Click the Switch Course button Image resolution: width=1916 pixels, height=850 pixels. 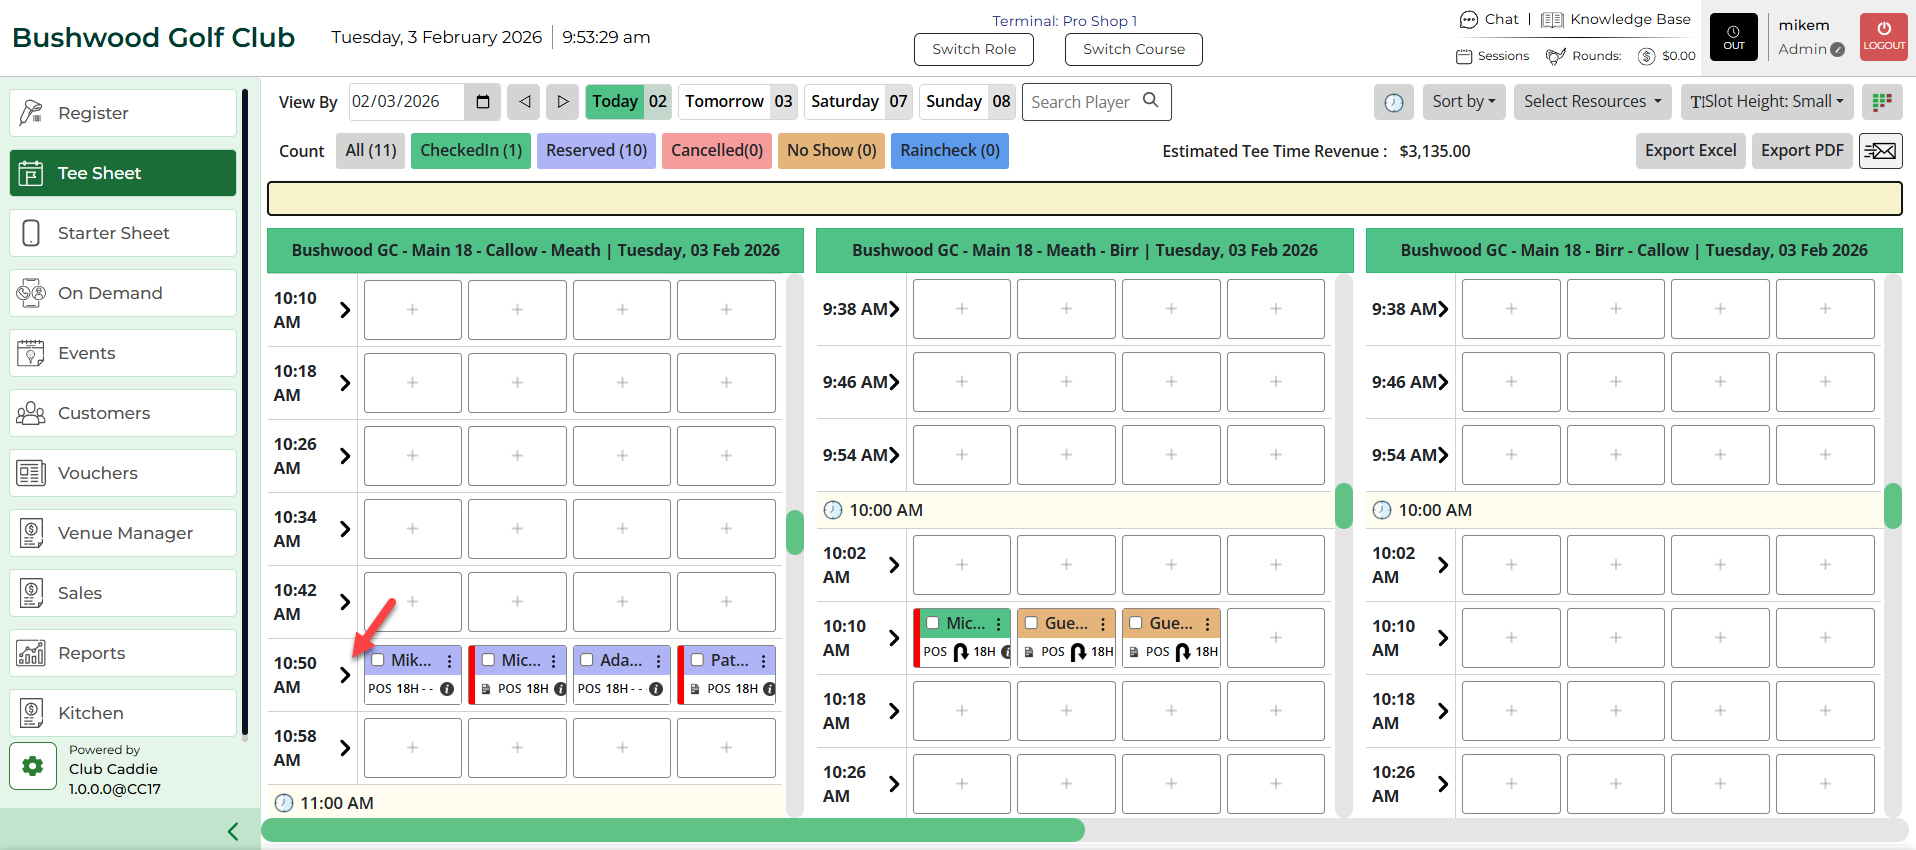[1133, 49]
